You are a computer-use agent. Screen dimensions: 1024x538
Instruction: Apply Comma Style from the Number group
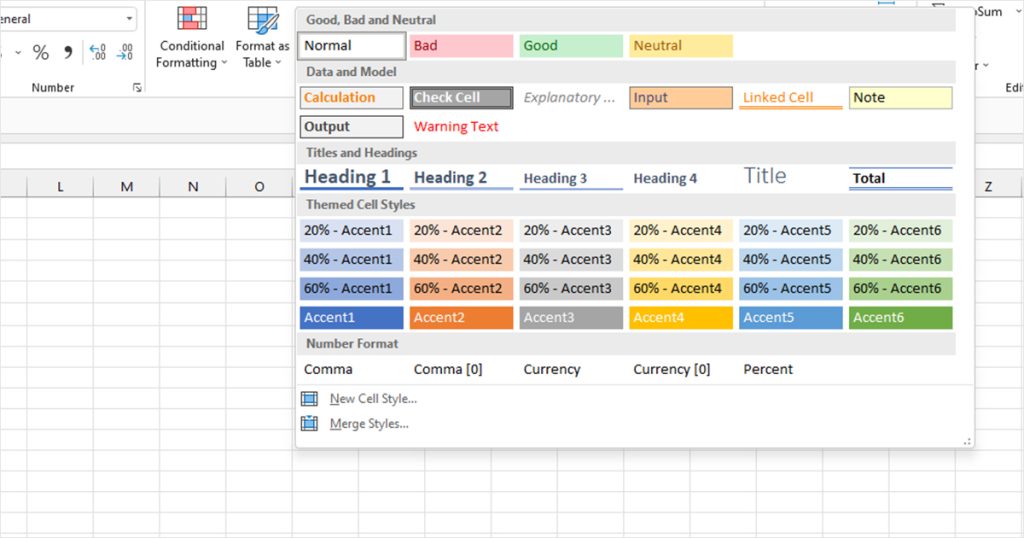[x=68, y=52]
